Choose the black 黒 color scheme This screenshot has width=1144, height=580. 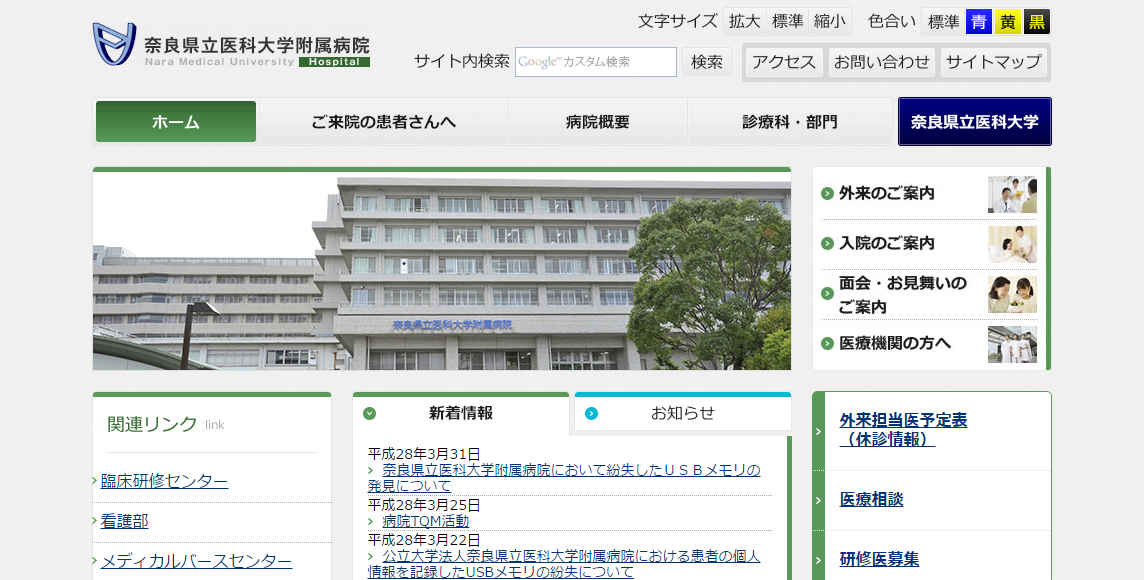[1037, 22]
